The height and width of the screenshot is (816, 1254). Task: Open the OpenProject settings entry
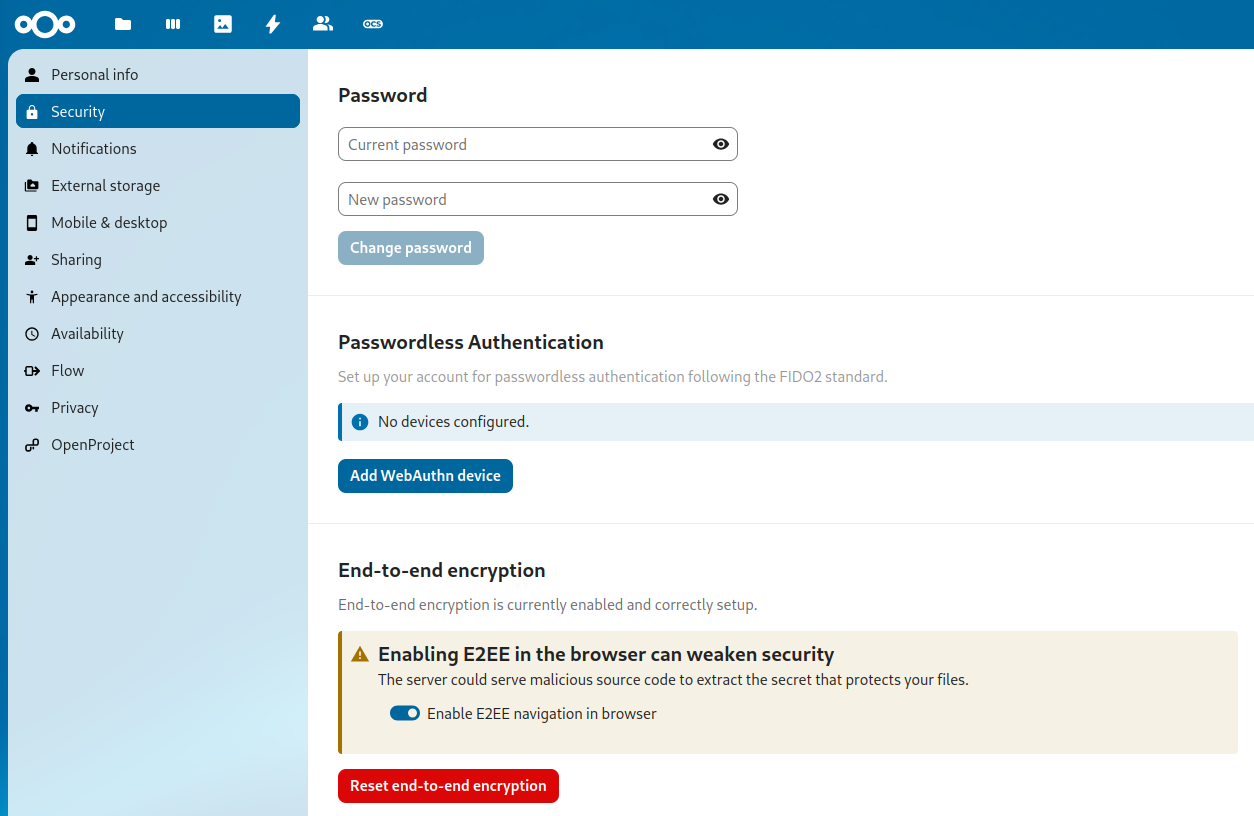pyautogui.click(x=93, y=445)
